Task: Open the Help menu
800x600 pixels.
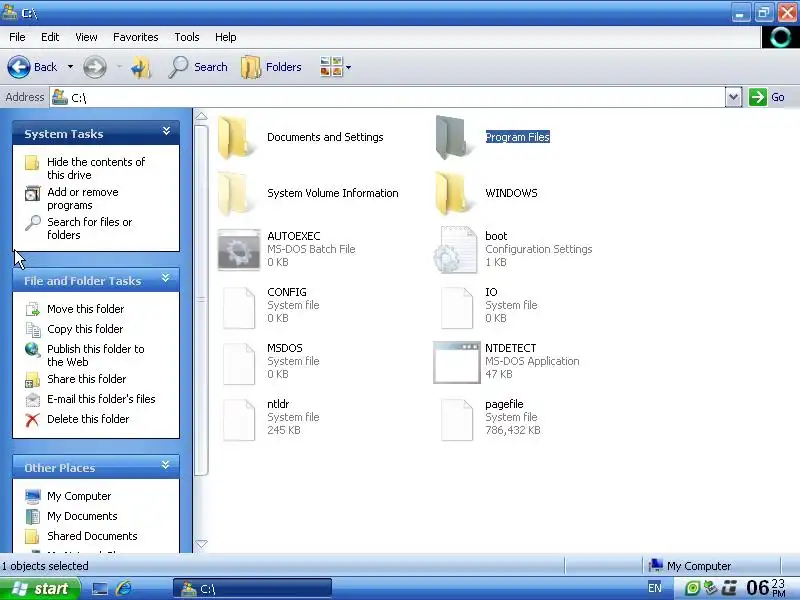Action: (226, 37)
